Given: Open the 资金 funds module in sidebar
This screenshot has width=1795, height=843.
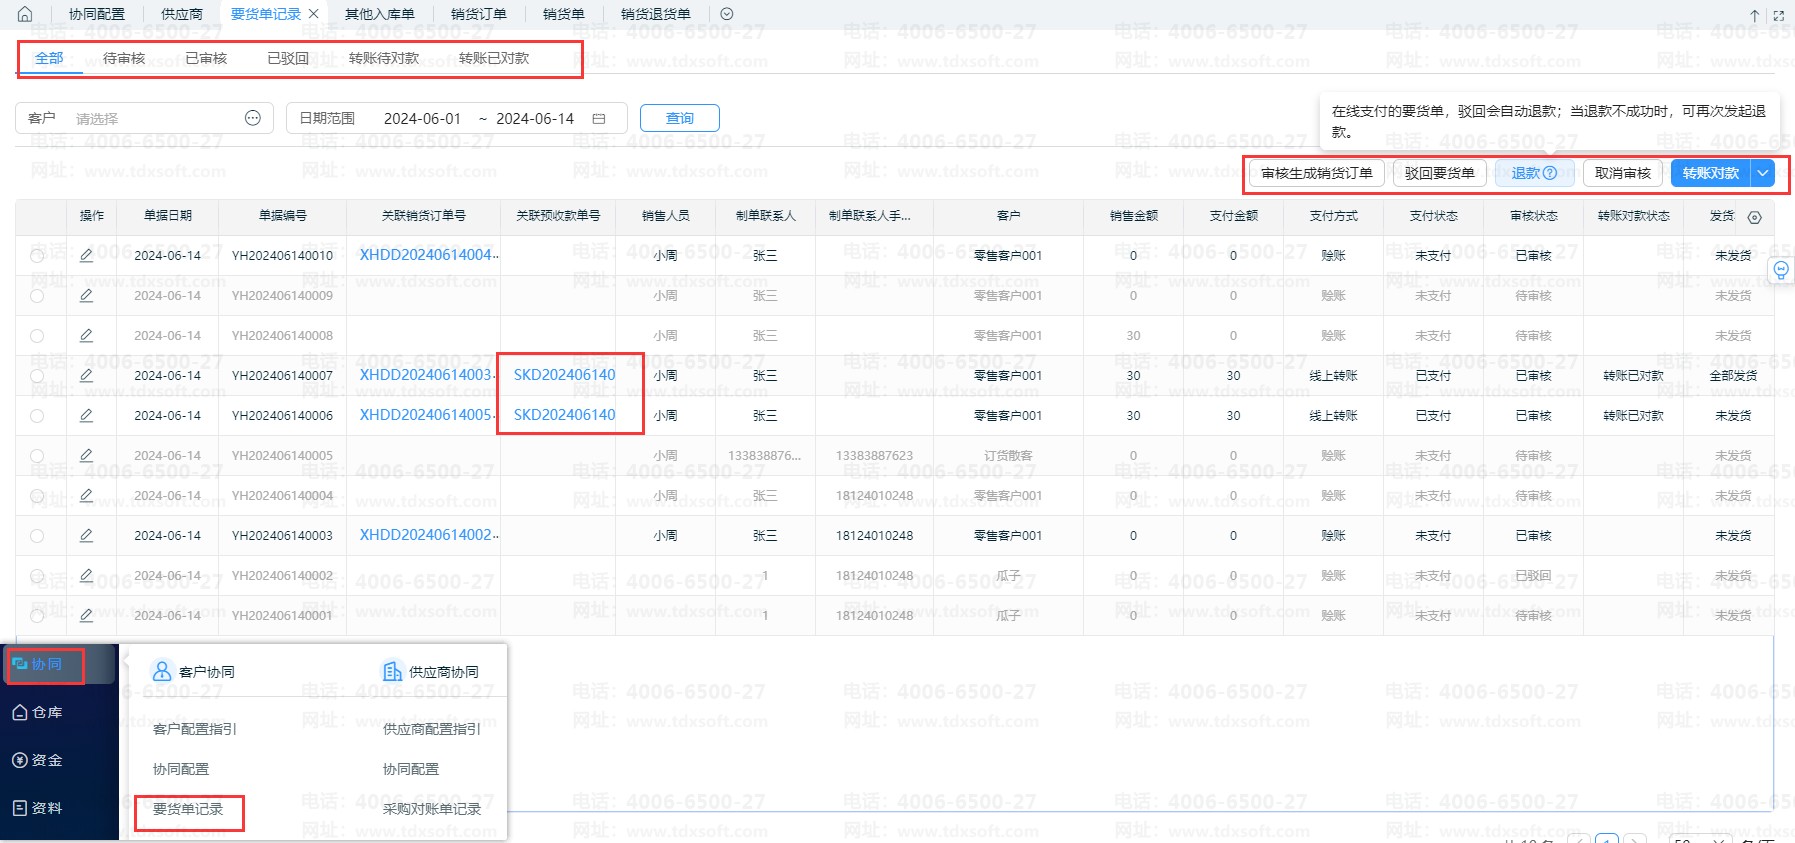Looking at the screenshot, I should tap(38, 760).
